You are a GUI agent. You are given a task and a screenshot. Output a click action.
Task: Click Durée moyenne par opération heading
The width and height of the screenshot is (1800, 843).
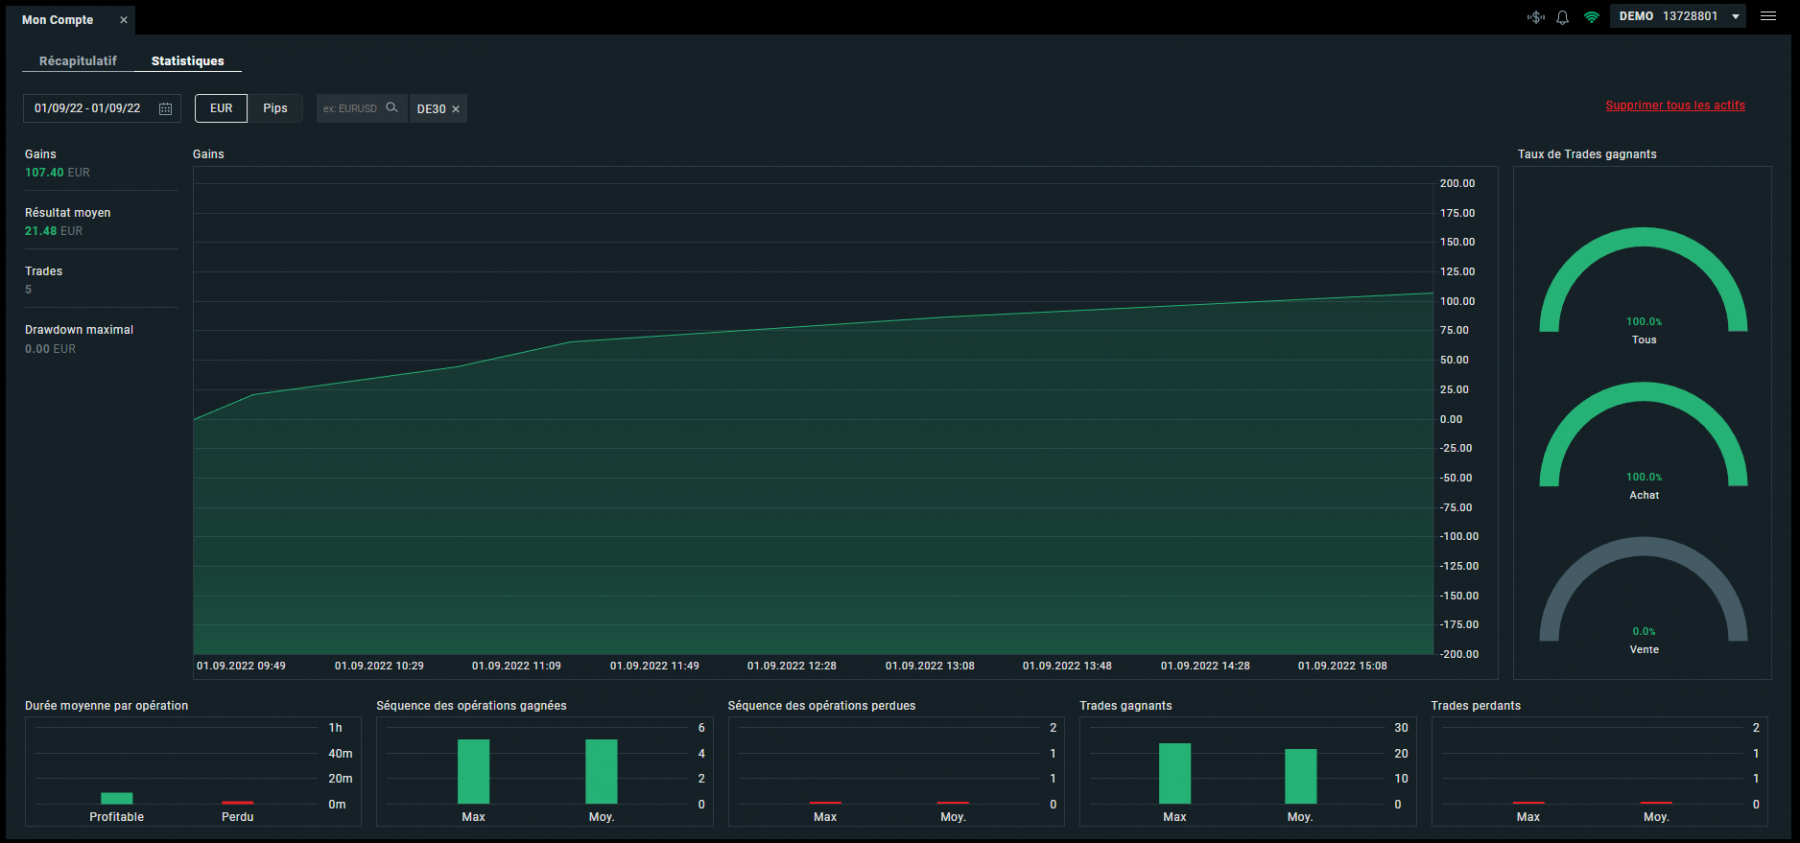click(106, 706)
